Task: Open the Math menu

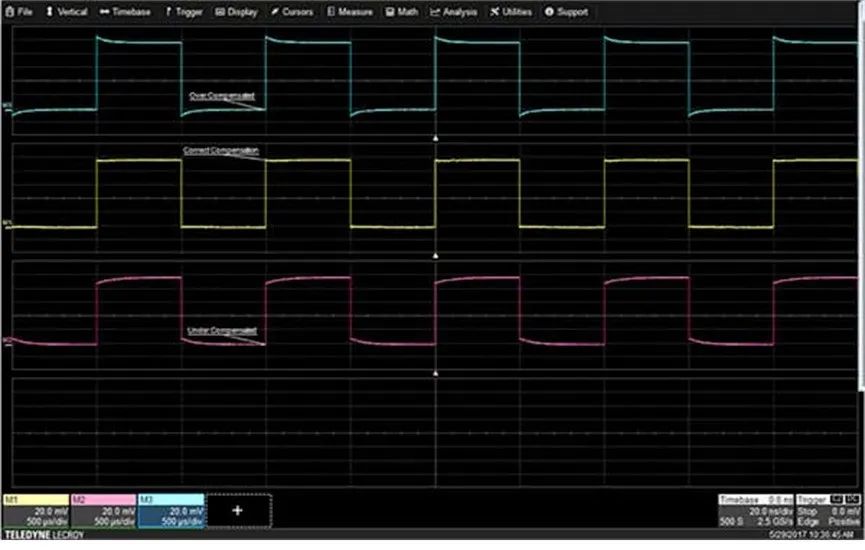Action: click(x=402, y=12)
